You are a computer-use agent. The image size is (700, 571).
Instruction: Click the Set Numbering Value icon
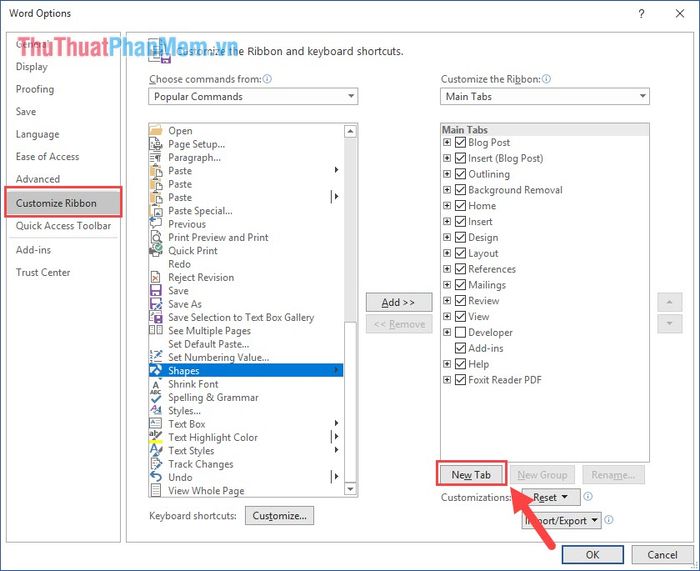156,357
